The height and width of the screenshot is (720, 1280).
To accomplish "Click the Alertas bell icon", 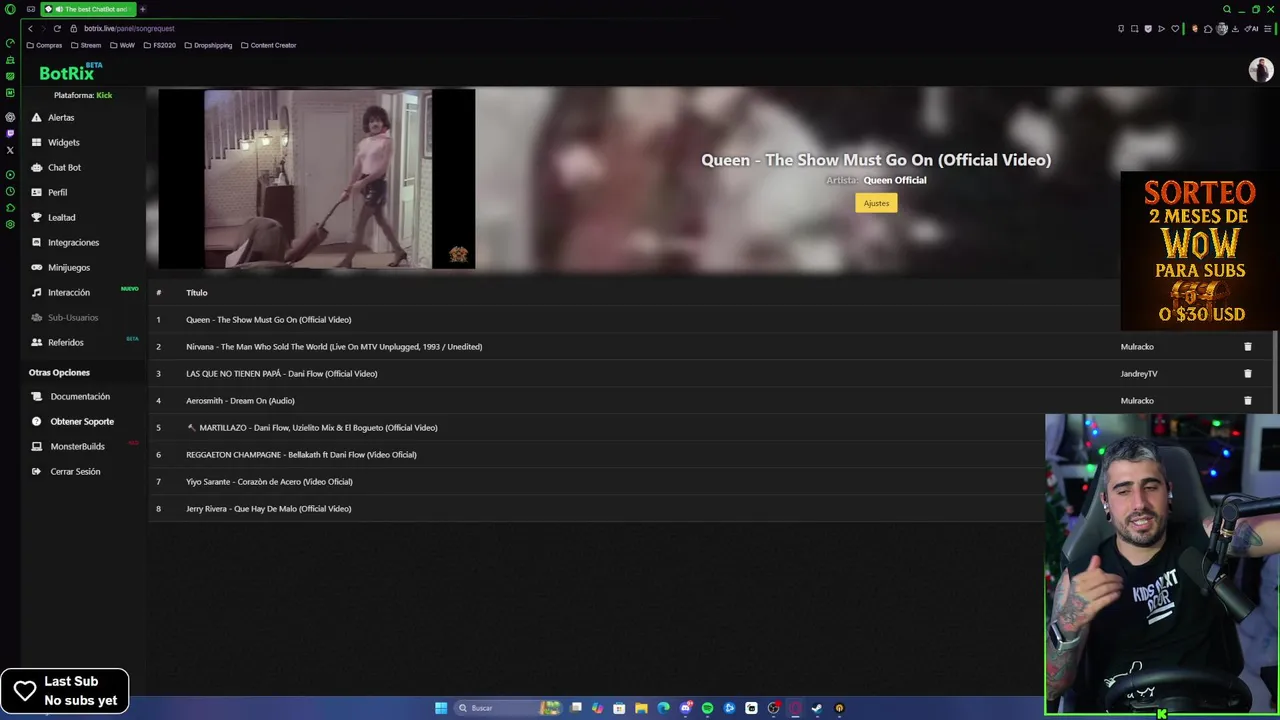I will point(37,117).
